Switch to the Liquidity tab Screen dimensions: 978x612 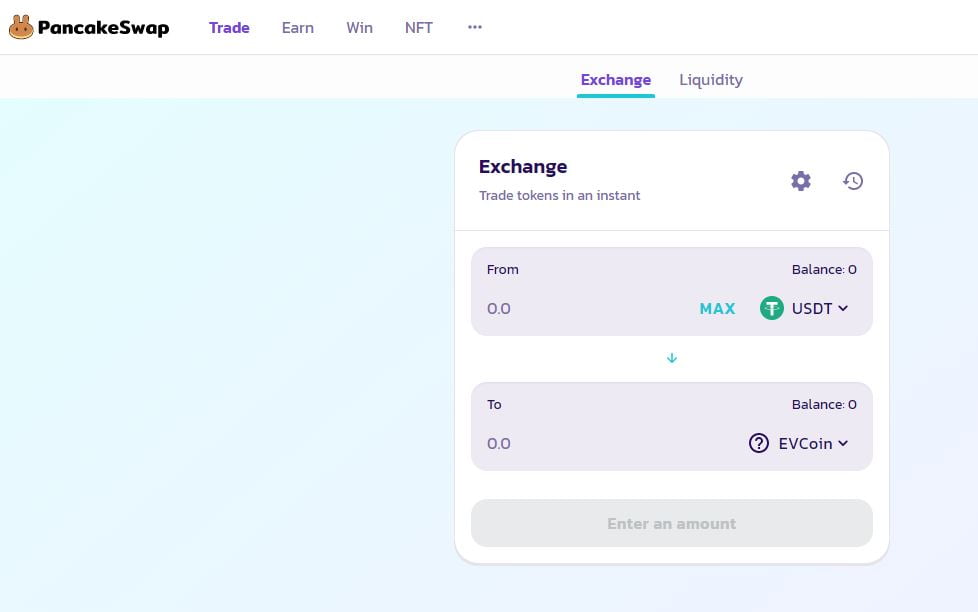pos(711,80)
